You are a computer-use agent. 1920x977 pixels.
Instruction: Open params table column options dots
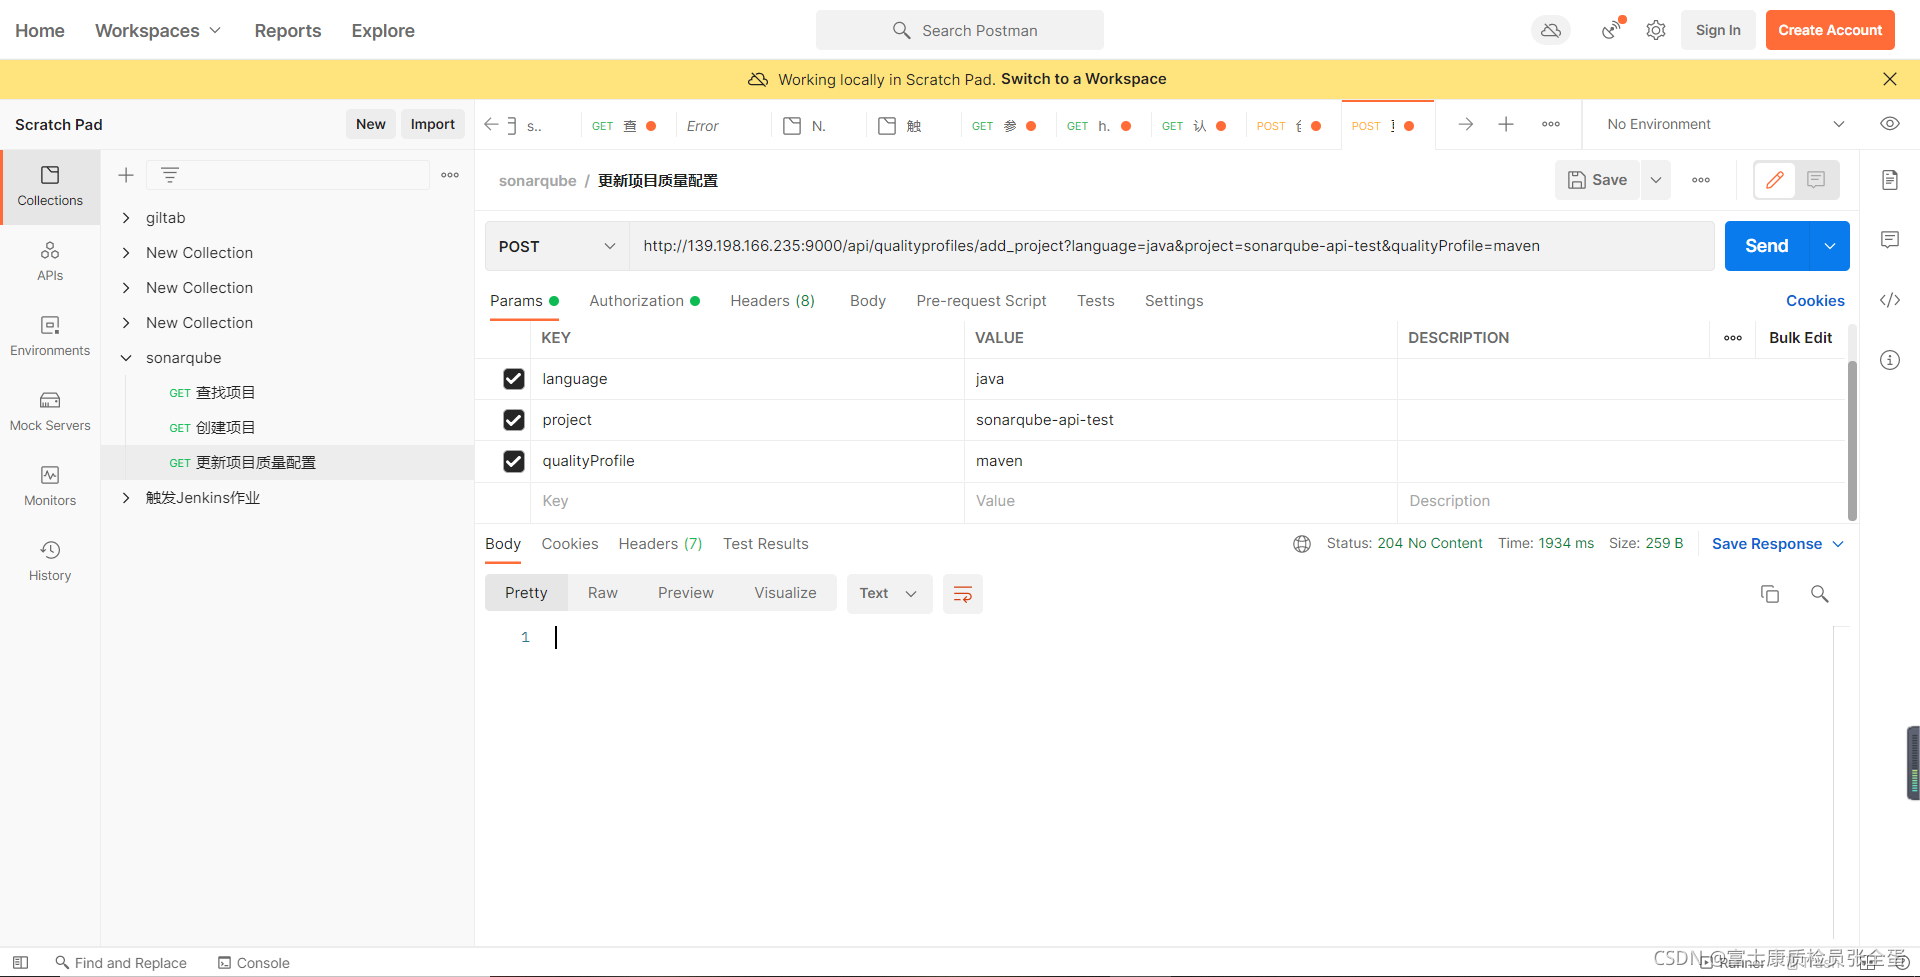click(x=1733, y=338)
